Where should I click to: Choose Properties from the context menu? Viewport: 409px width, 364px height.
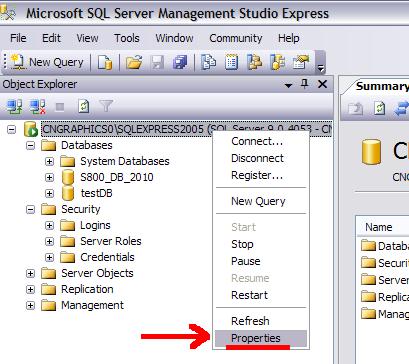[261, 338]
